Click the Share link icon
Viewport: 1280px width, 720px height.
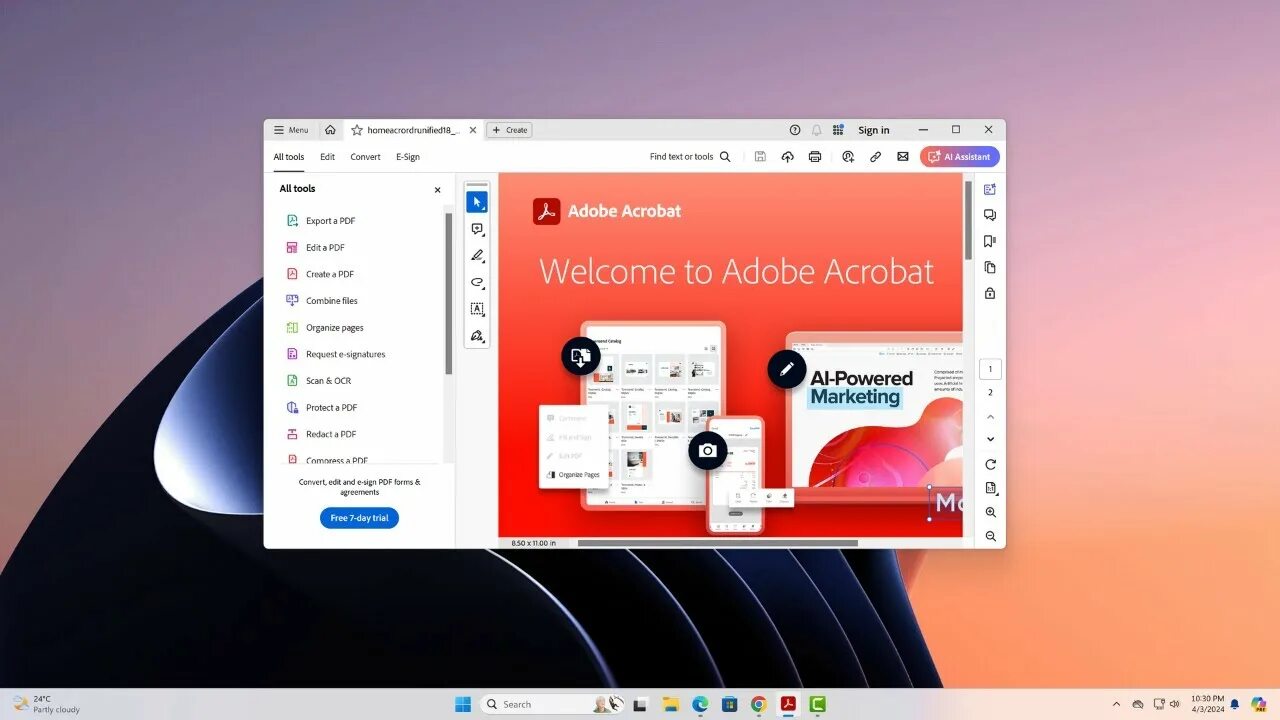[875, 157]
